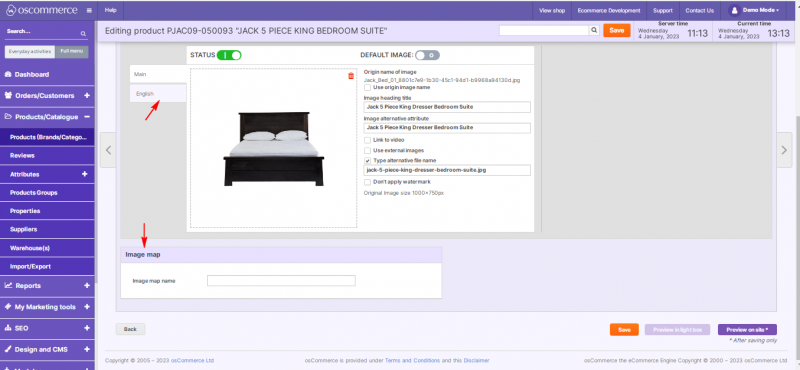Screen dimensions: 800x370
Task: Expand SEO section plus sign
Action: point(87,329)
